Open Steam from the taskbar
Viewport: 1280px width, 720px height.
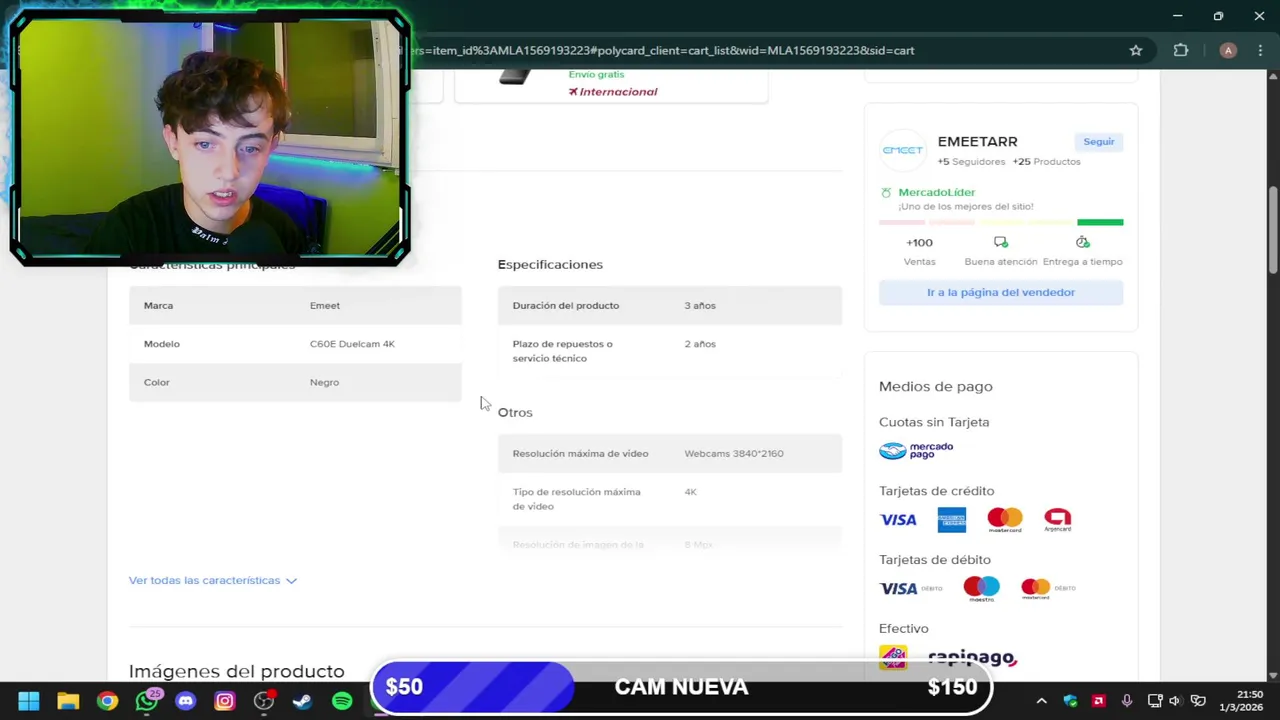[x=302, y=701]
